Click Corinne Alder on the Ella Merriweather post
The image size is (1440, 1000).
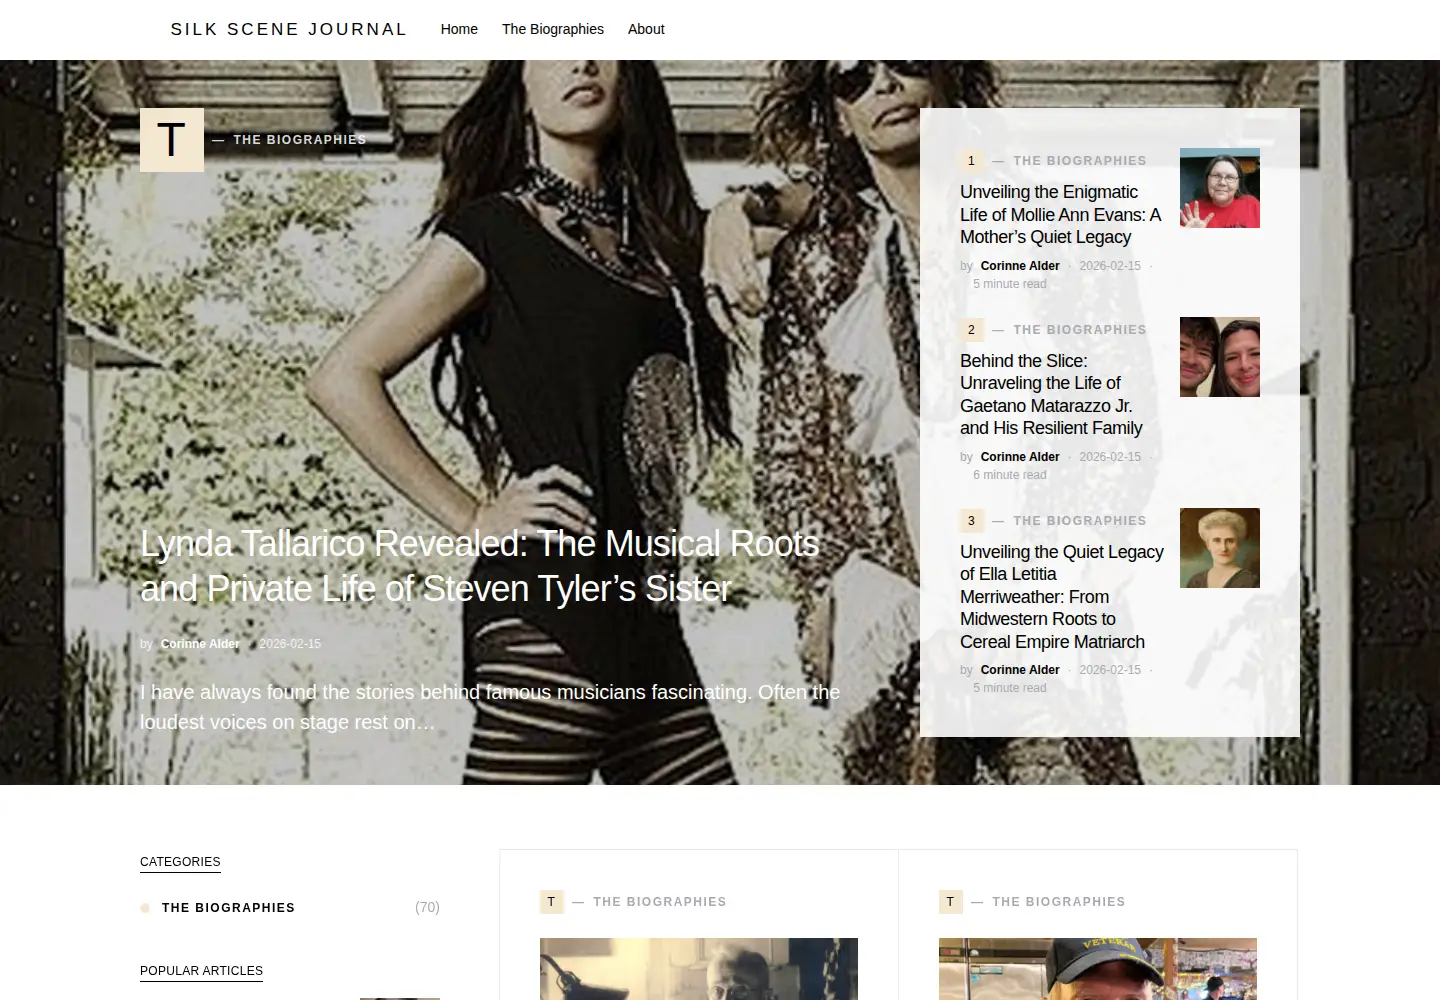(x=1020, y=670)
